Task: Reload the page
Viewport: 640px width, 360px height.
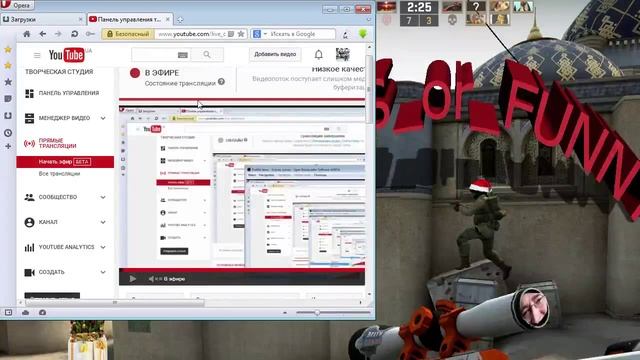Action: coord(74,34)
